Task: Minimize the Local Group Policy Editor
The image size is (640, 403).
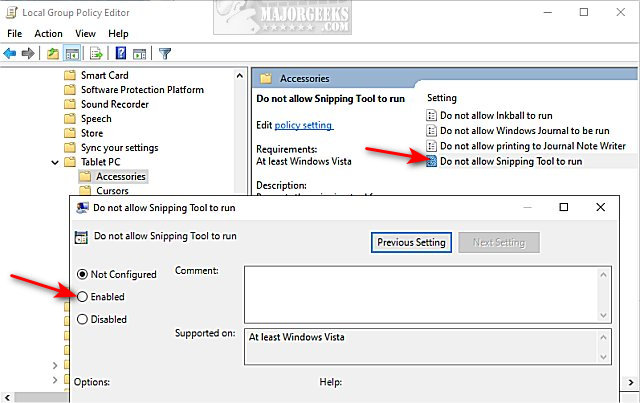Action: [x=548, y=12]
